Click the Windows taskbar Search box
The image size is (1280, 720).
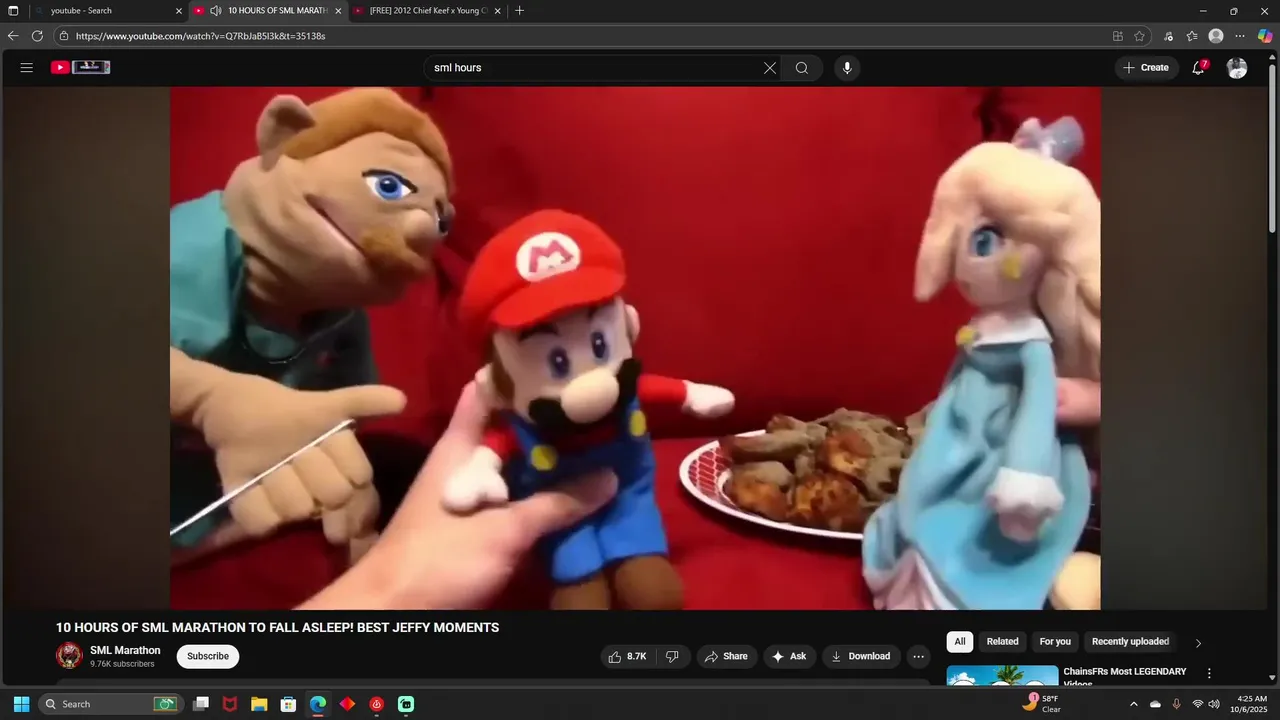point(109,704)
